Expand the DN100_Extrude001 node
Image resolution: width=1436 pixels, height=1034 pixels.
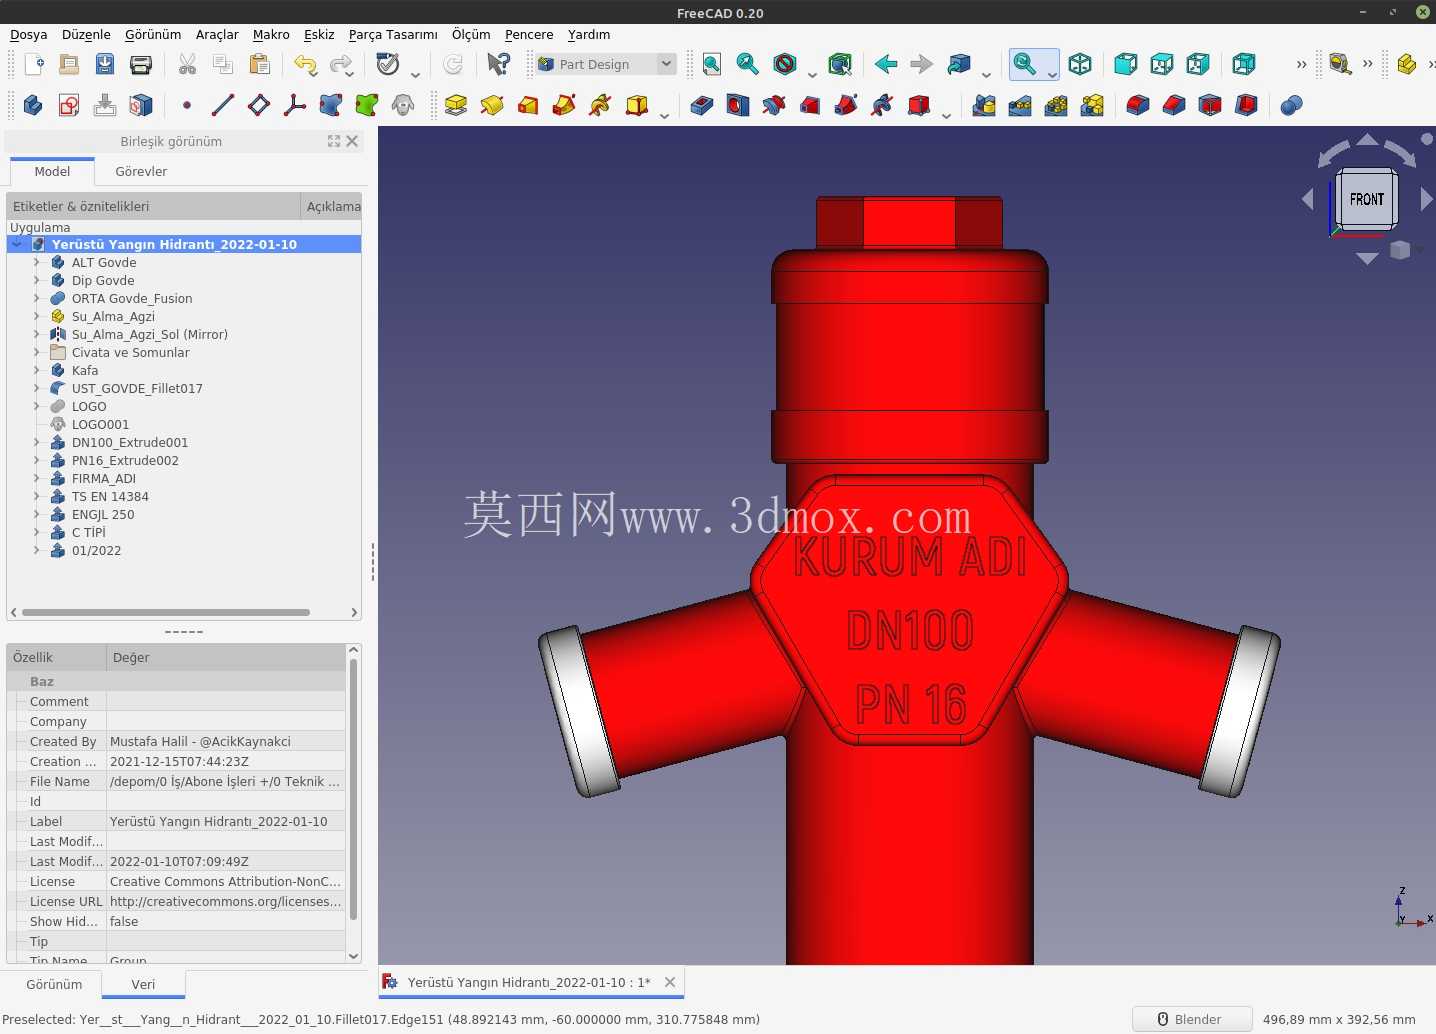(37, 442)
